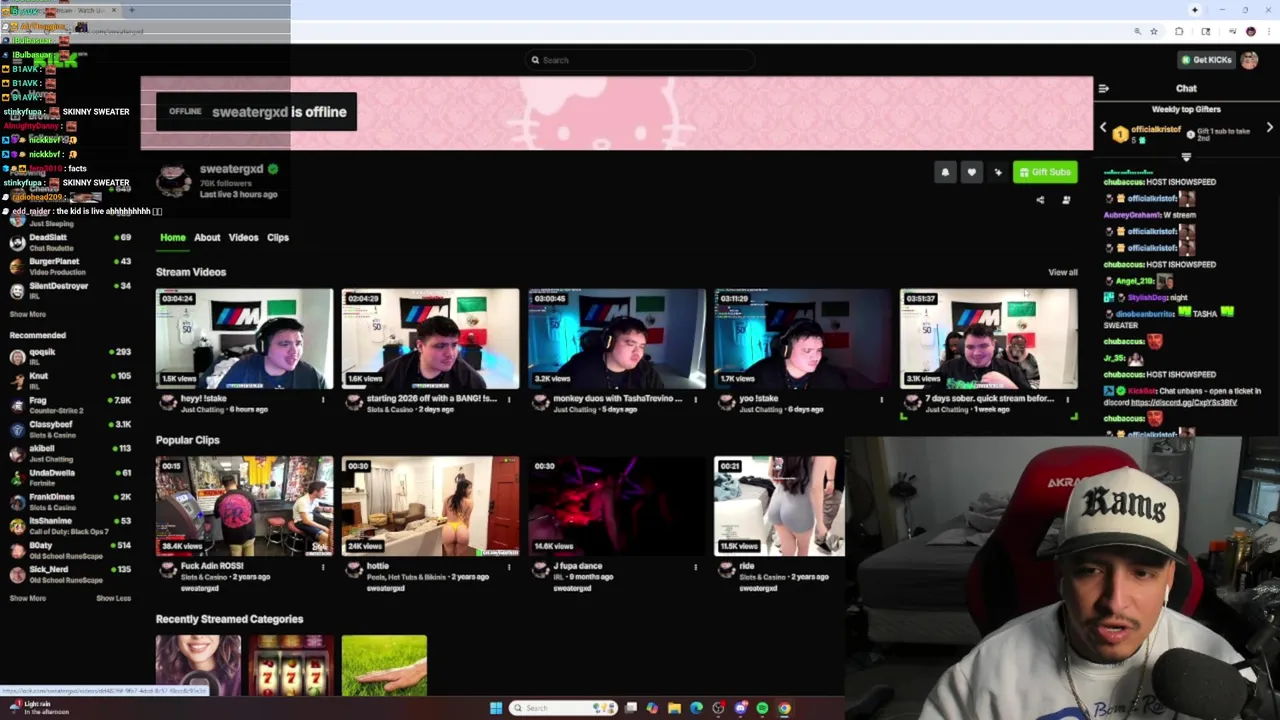Image resolution: width=1280 pixels, height=720 pixels.
Task: Click the heart follow icon
Action: click(971, 172)
